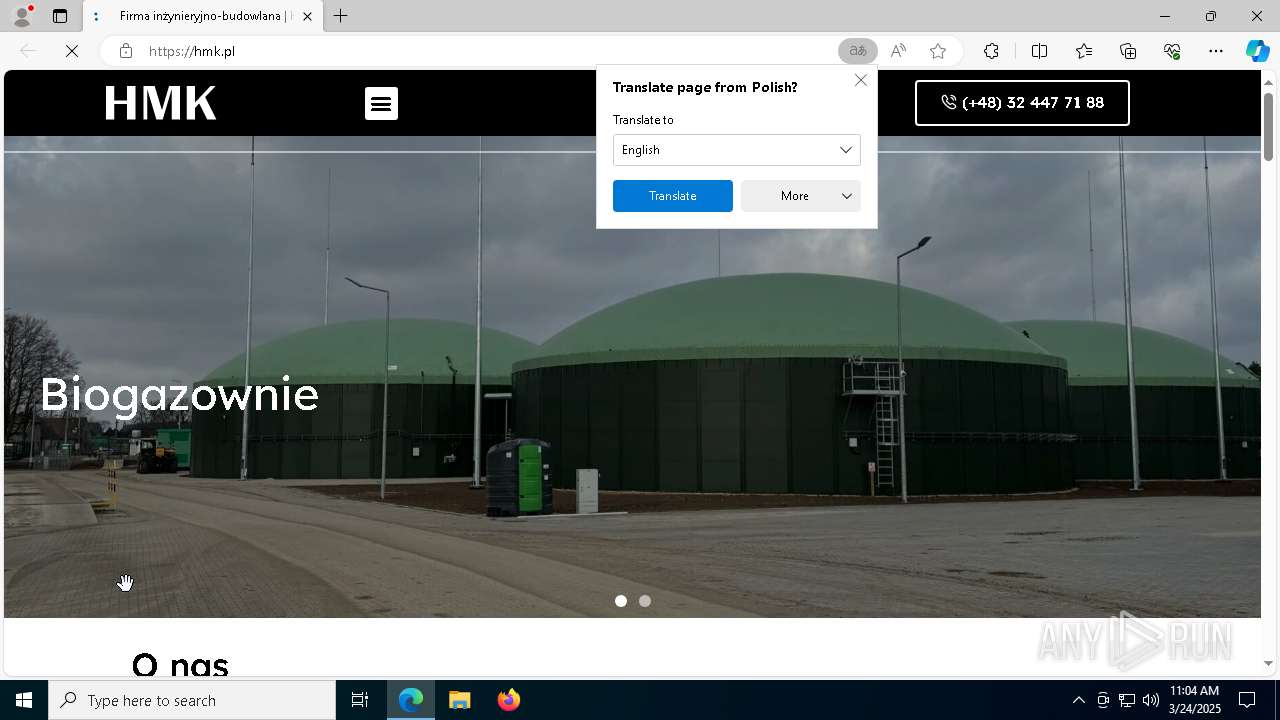The width and height of the screenshot is (1280, 720).
Task: Open the Windows Start menu
Action: click(24, 700)
